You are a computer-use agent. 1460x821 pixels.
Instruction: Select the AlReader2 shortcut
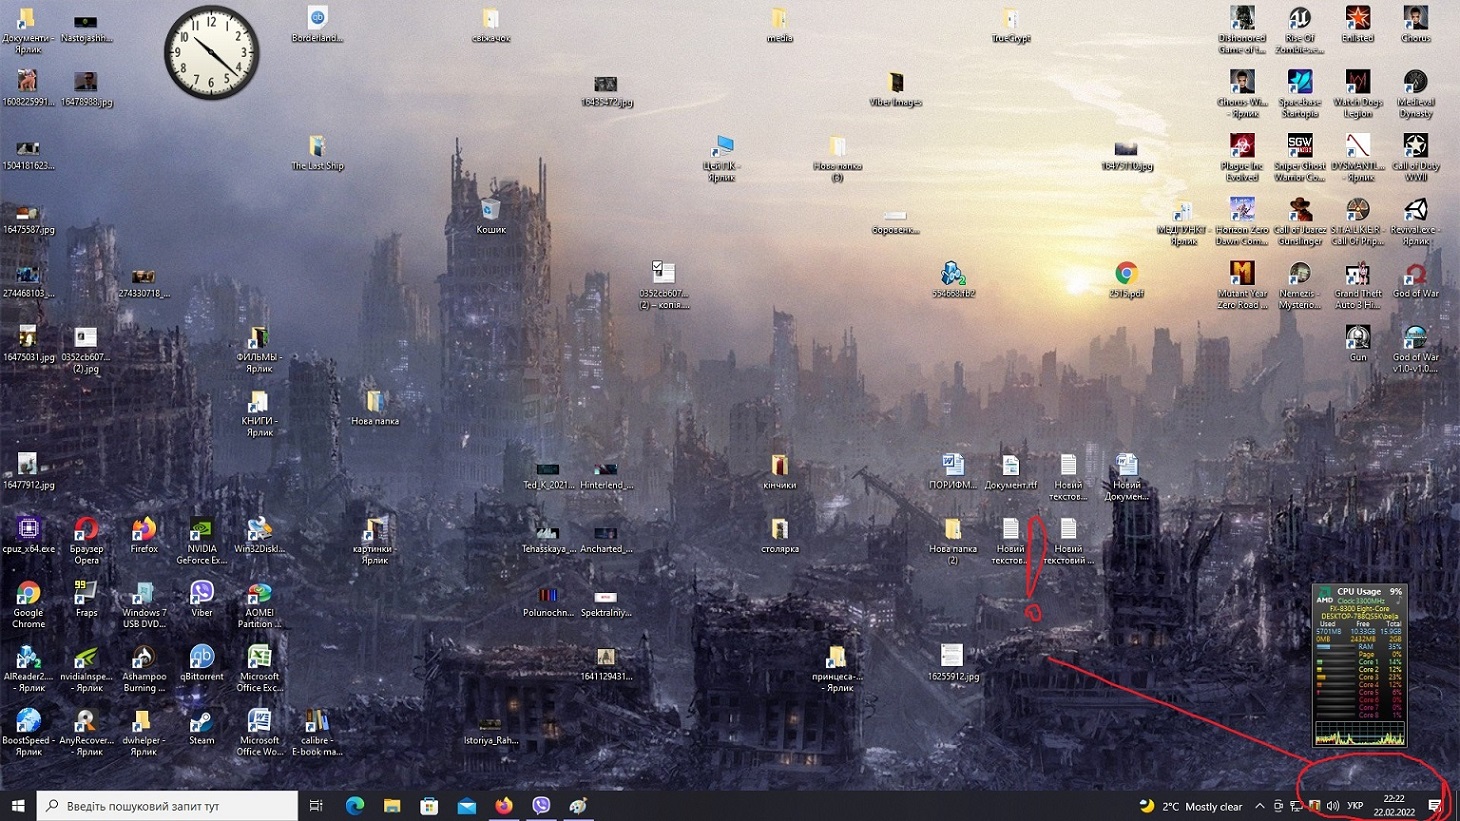[28, 669]
